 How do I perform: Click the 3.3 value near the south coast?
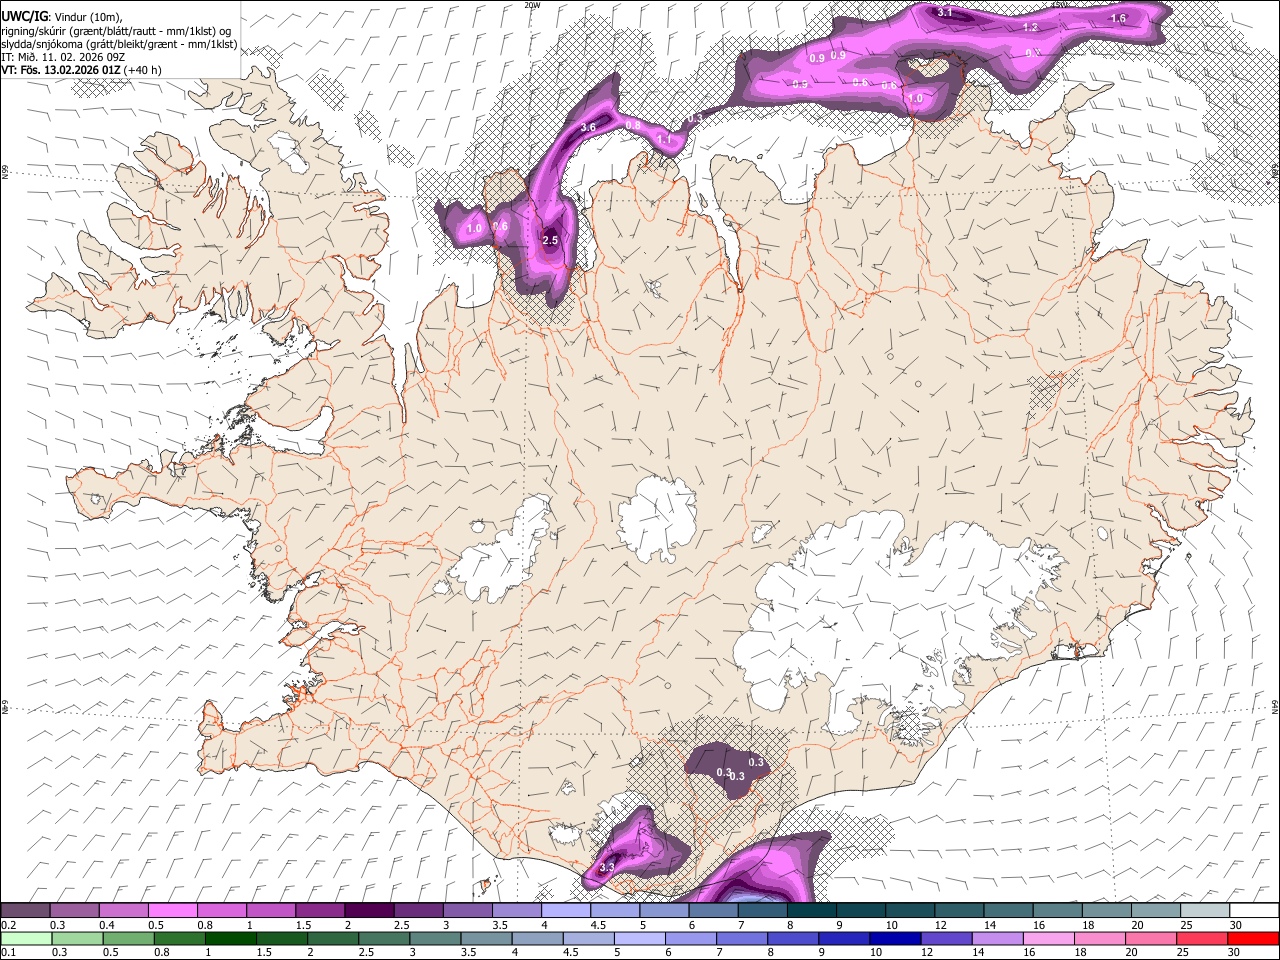606,868
